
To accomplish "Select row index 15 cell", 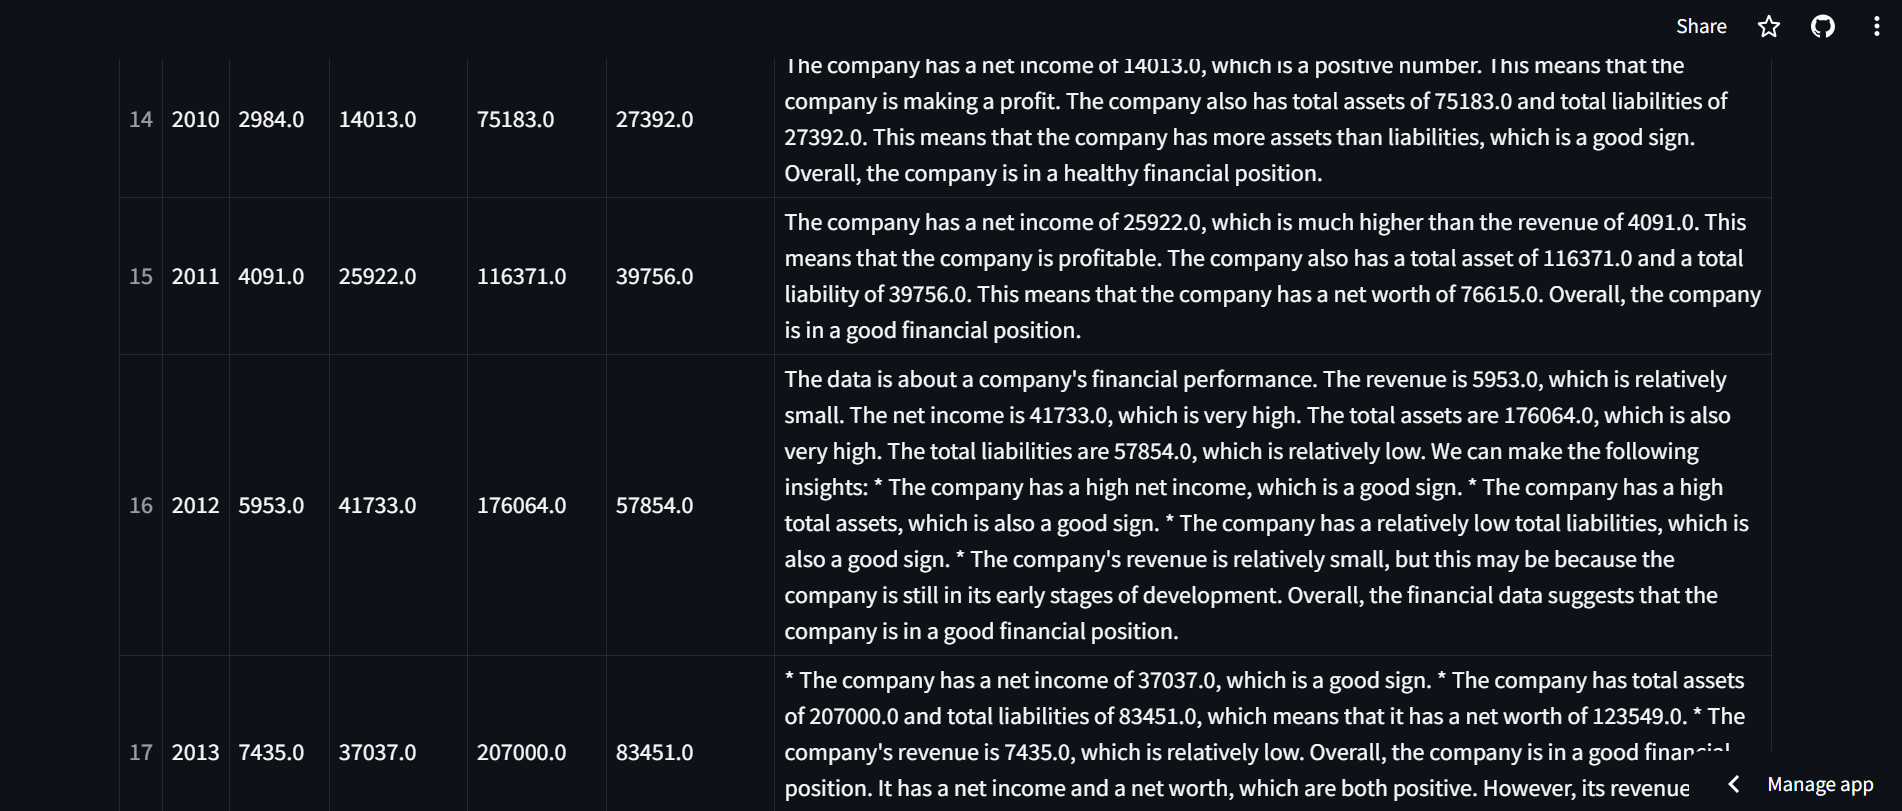I will 141,276.
